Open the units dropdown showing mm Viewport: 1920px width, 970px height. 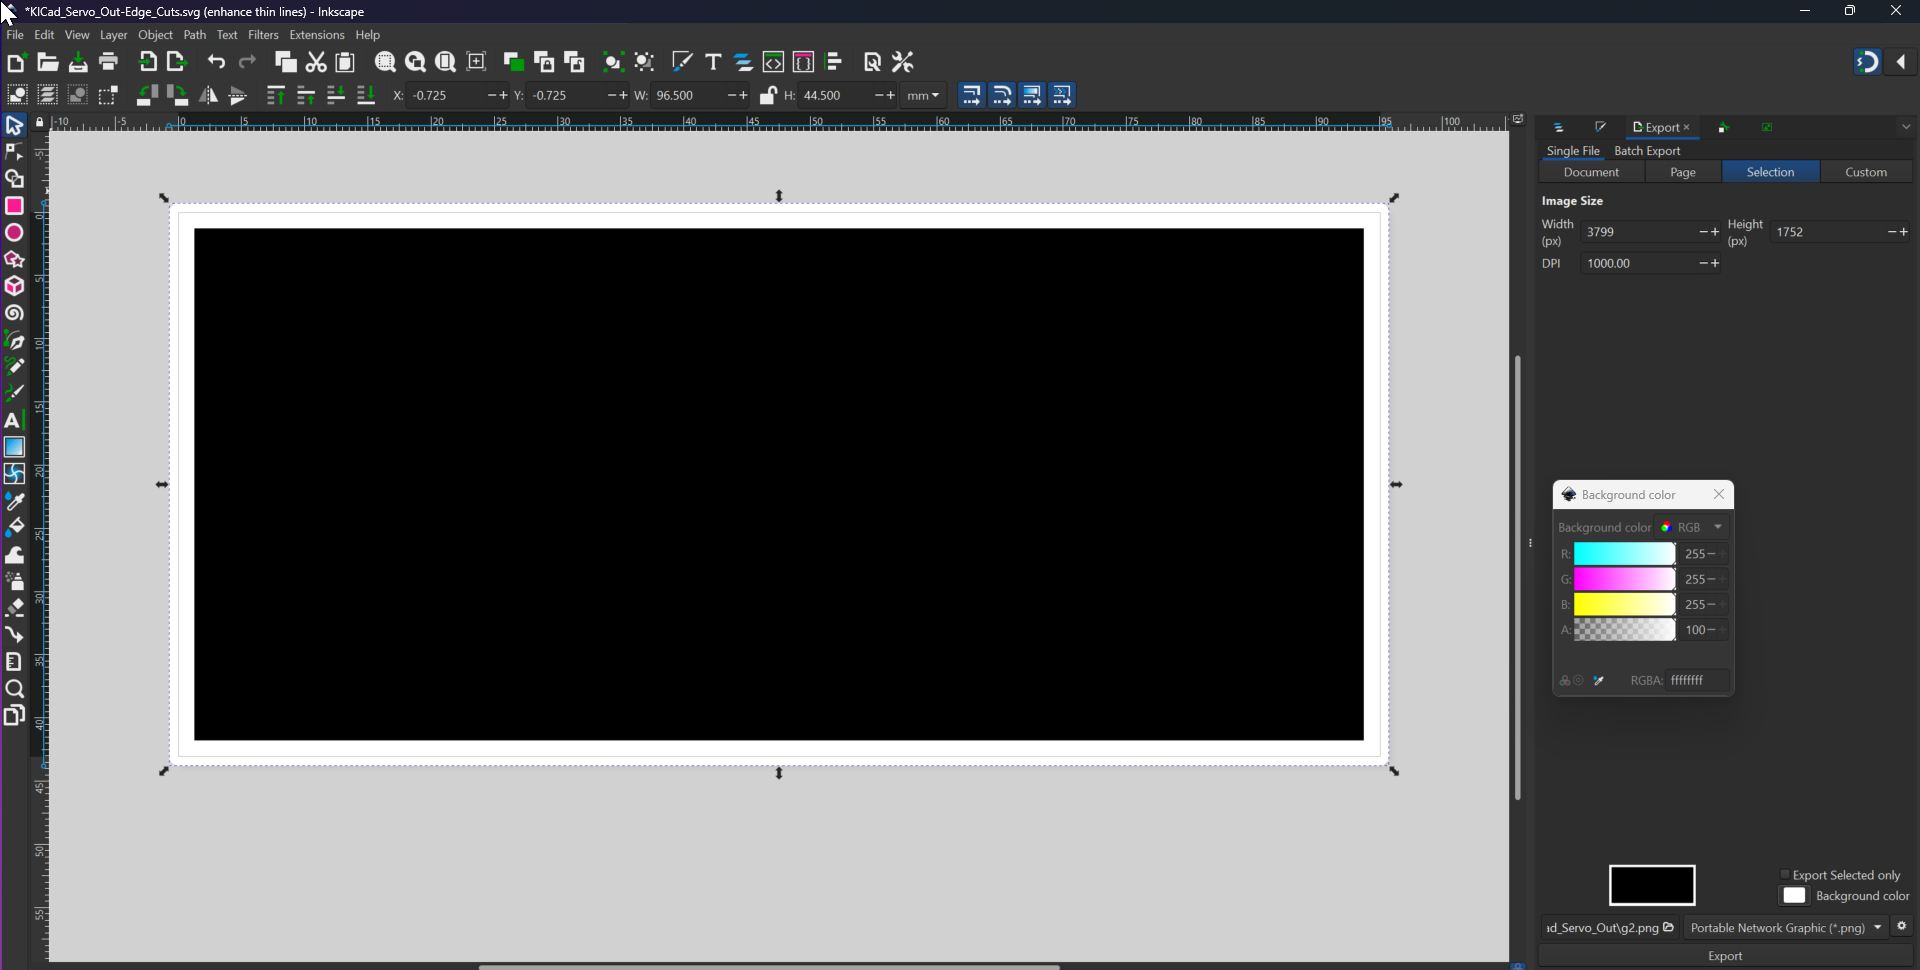tap(922, 95)
